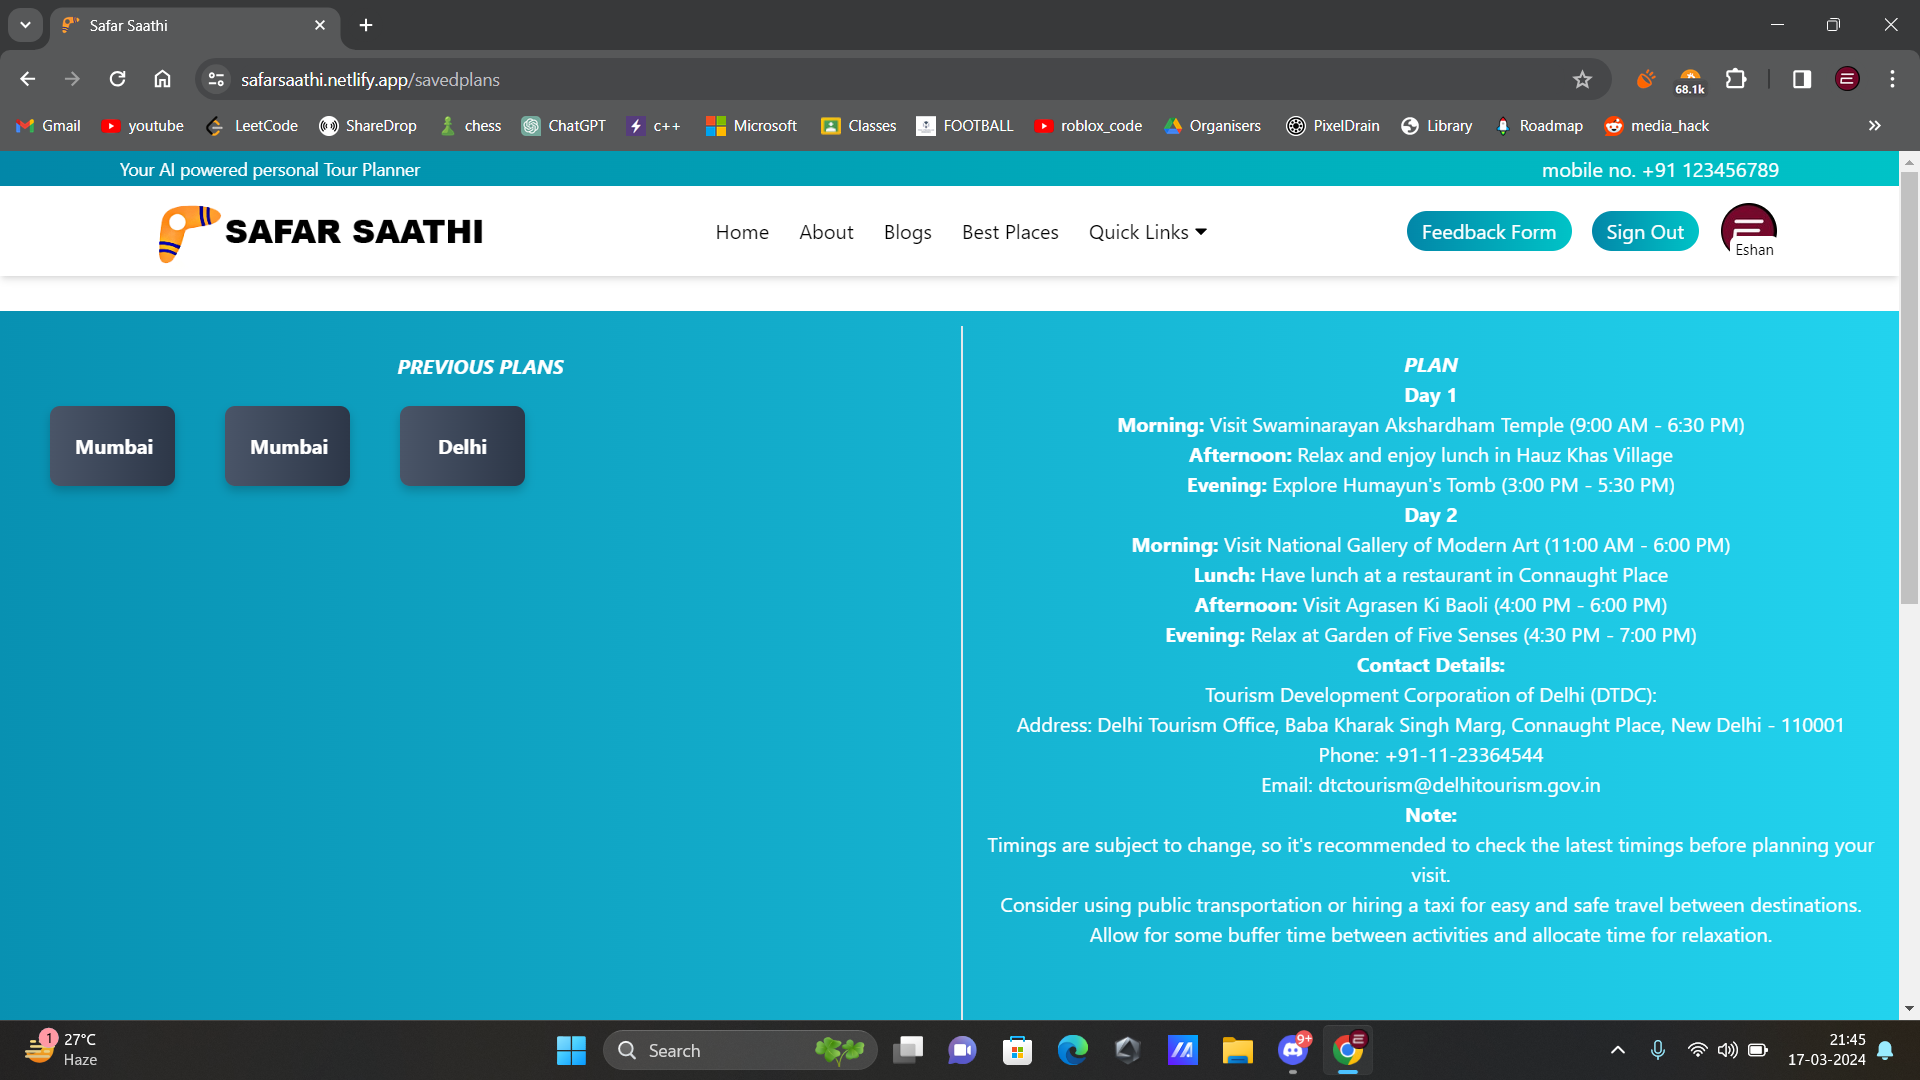The width and height of the screenshot is (1920, 1080).
Task: Reload the page with the refresh icon
Action: 117,80
